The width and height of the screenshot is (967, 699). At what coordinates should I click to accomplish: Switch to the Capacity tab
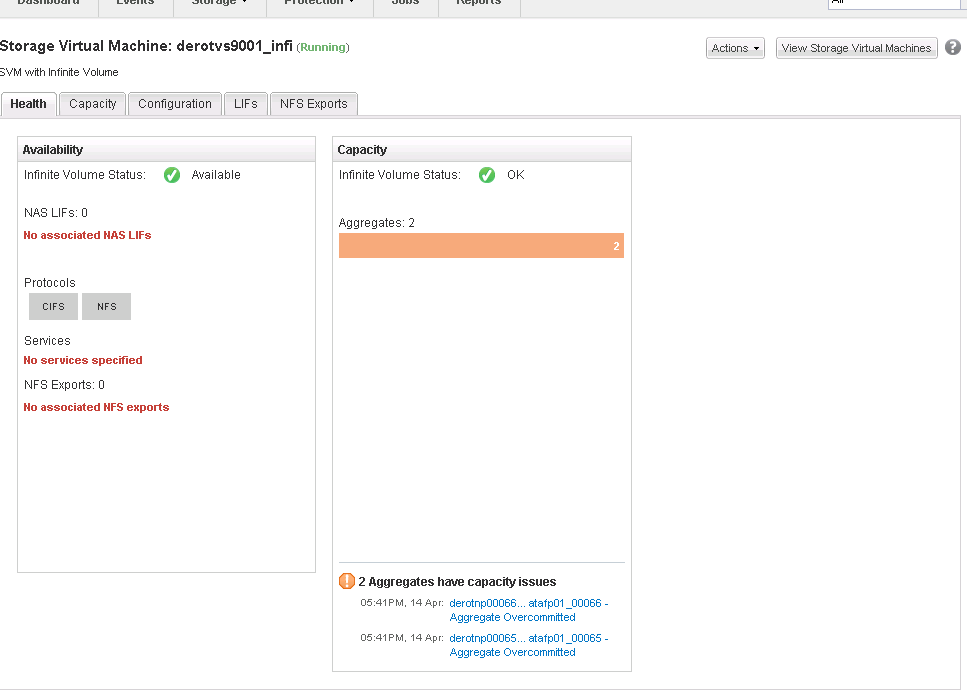tap(93, 104)
